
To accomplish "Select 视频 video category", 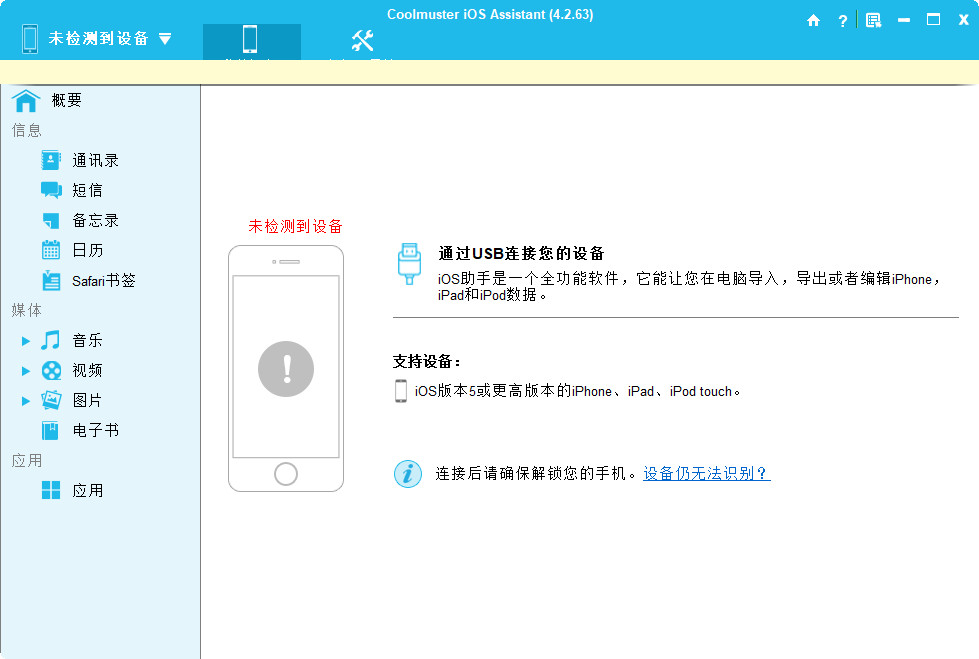I will 87,370.
